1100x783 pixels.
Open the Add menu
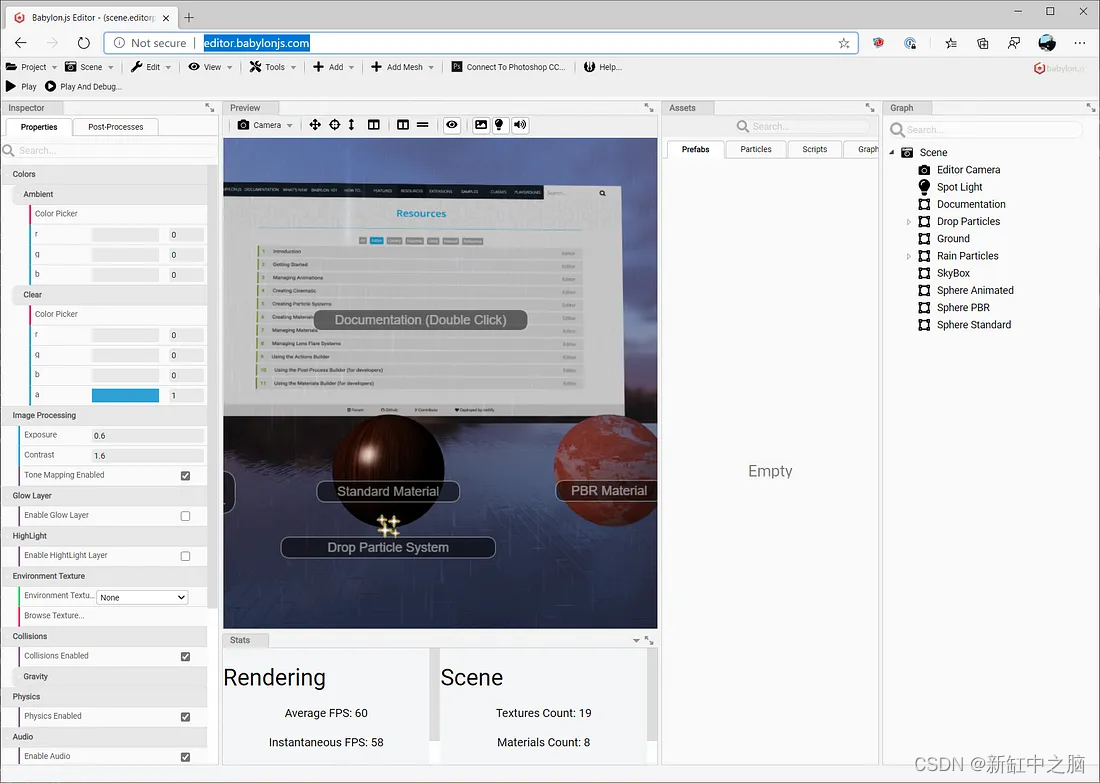333,67
